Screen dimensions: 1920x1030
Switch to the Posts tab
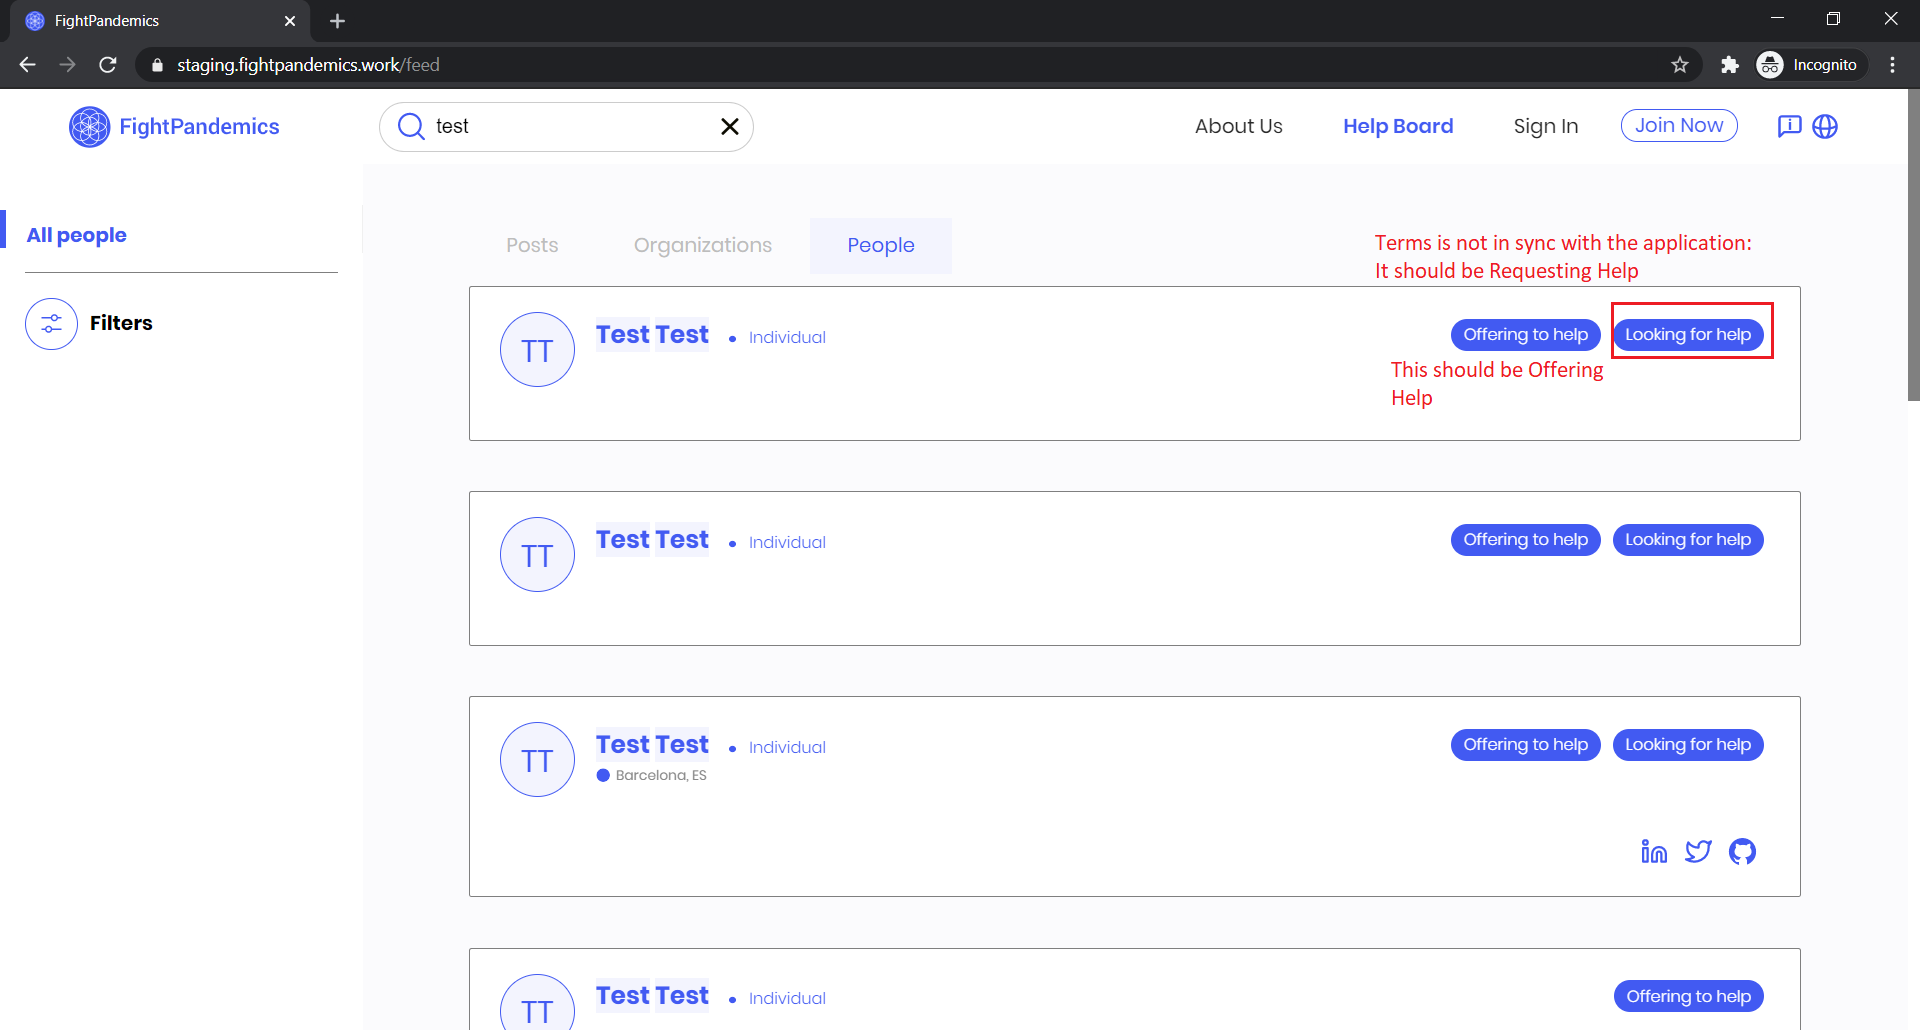[x=532, y=245]
